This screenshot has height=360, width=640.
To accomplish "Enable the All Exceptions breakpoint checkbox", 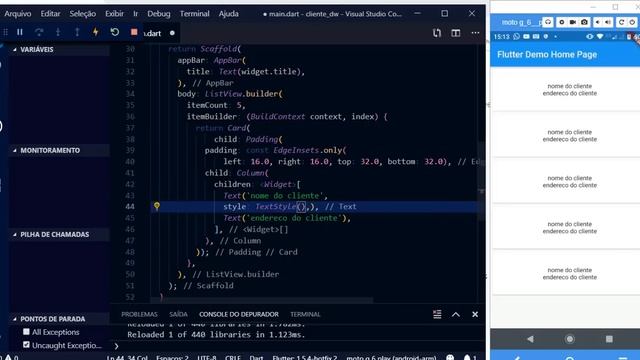I will click(27, 331).
